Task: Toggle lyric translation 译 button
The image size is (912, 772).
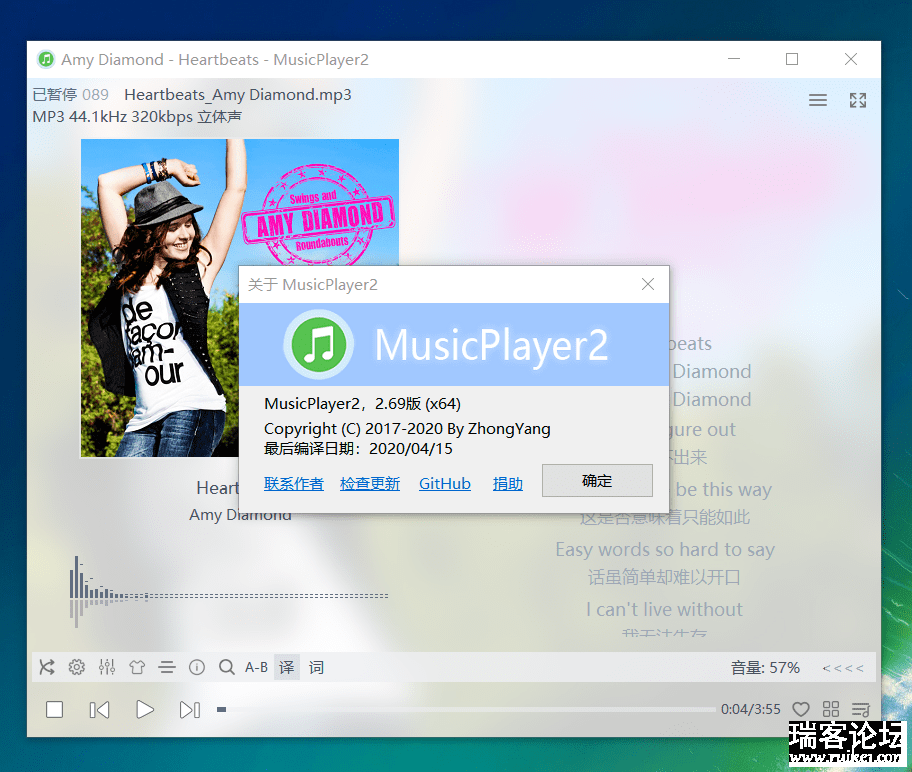Action: pos(287,667)
